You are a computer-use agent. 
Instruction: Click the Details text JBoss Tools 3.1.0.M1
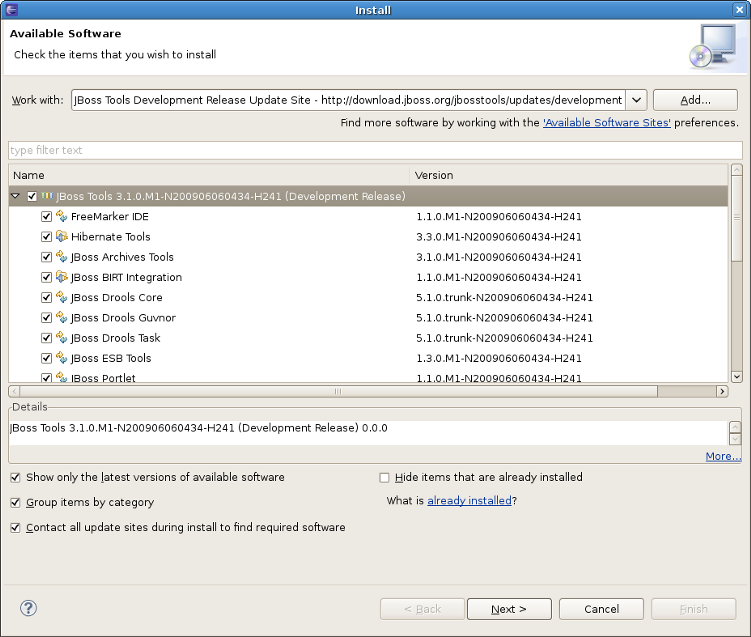(199, 428)
